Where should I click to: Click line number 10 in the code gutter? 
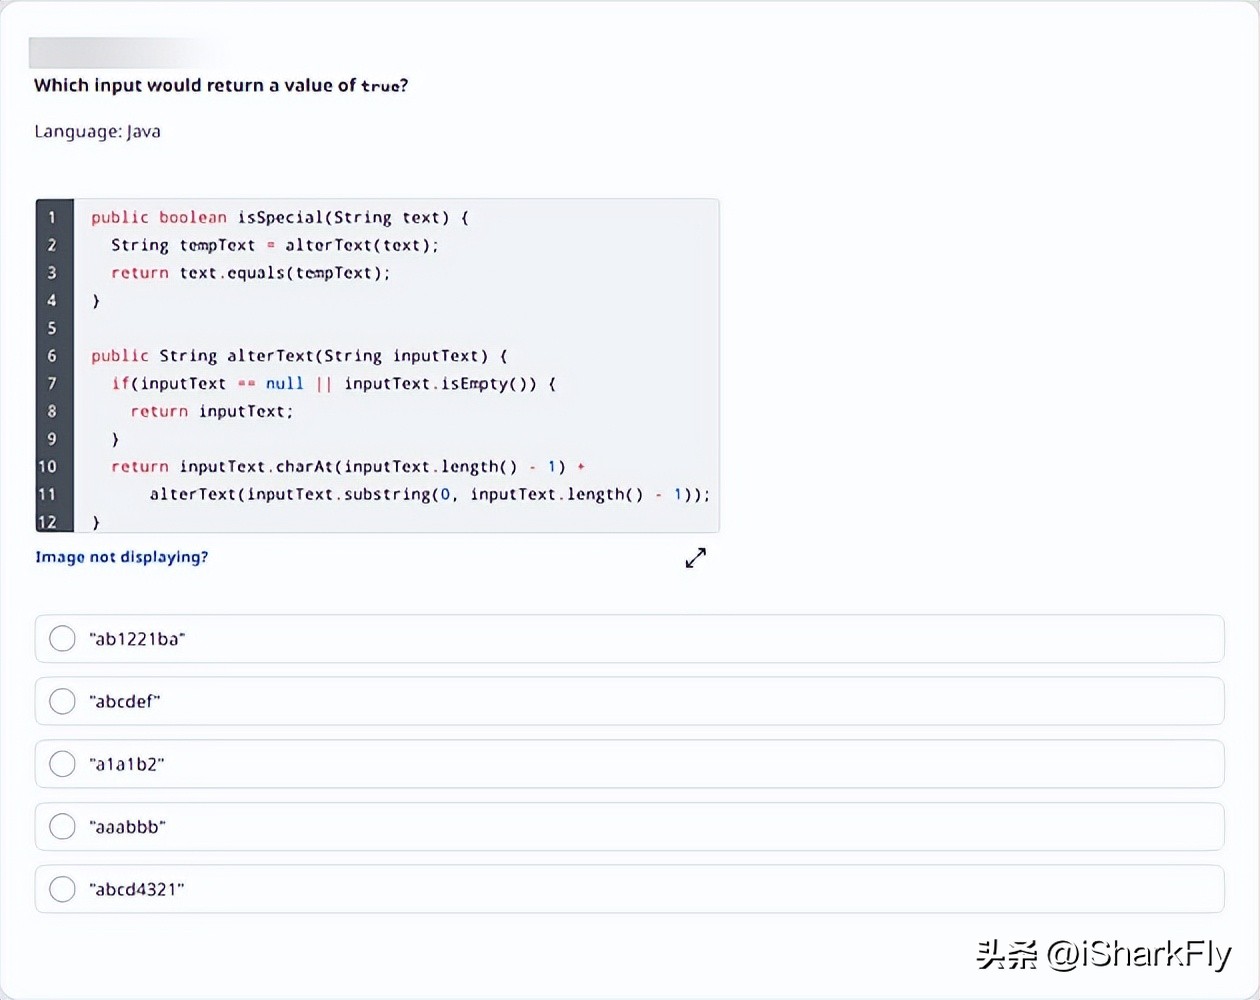48,467
